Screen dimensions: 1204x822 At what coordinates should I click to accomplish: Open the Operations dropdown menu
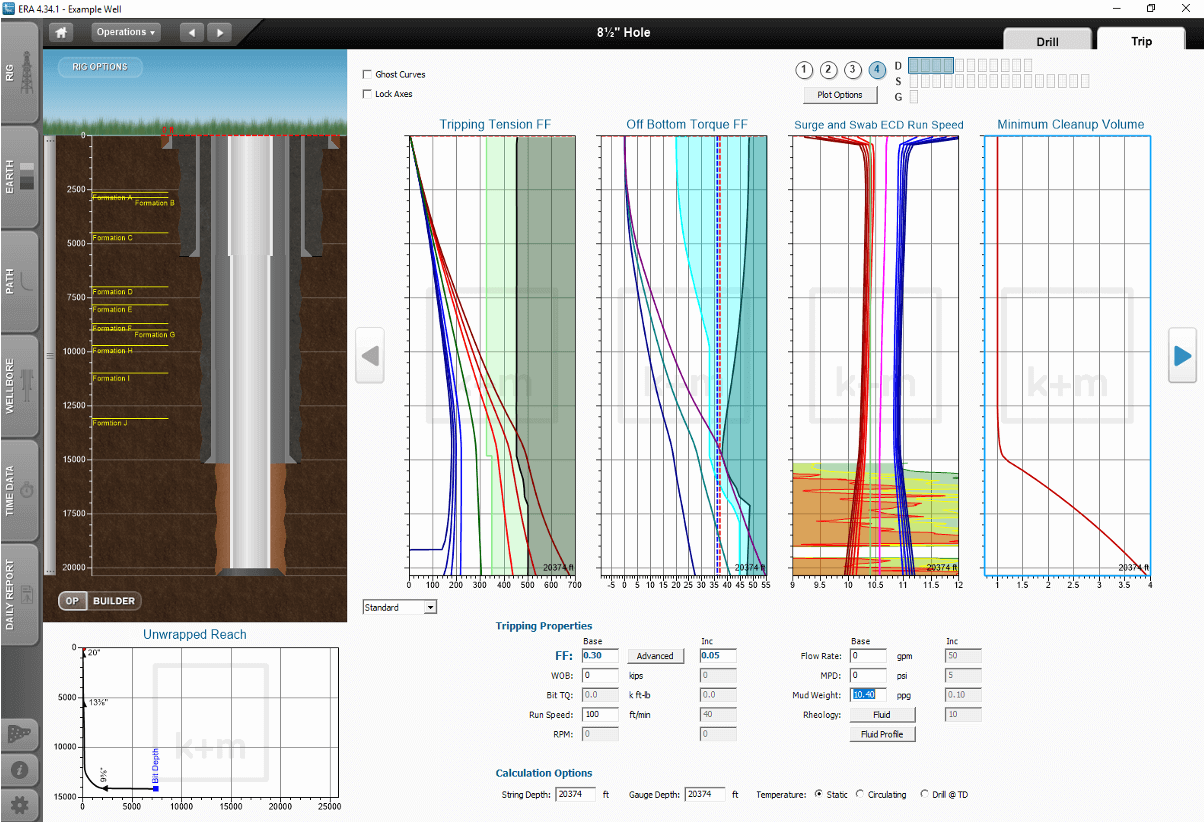(x=126, y=32)
